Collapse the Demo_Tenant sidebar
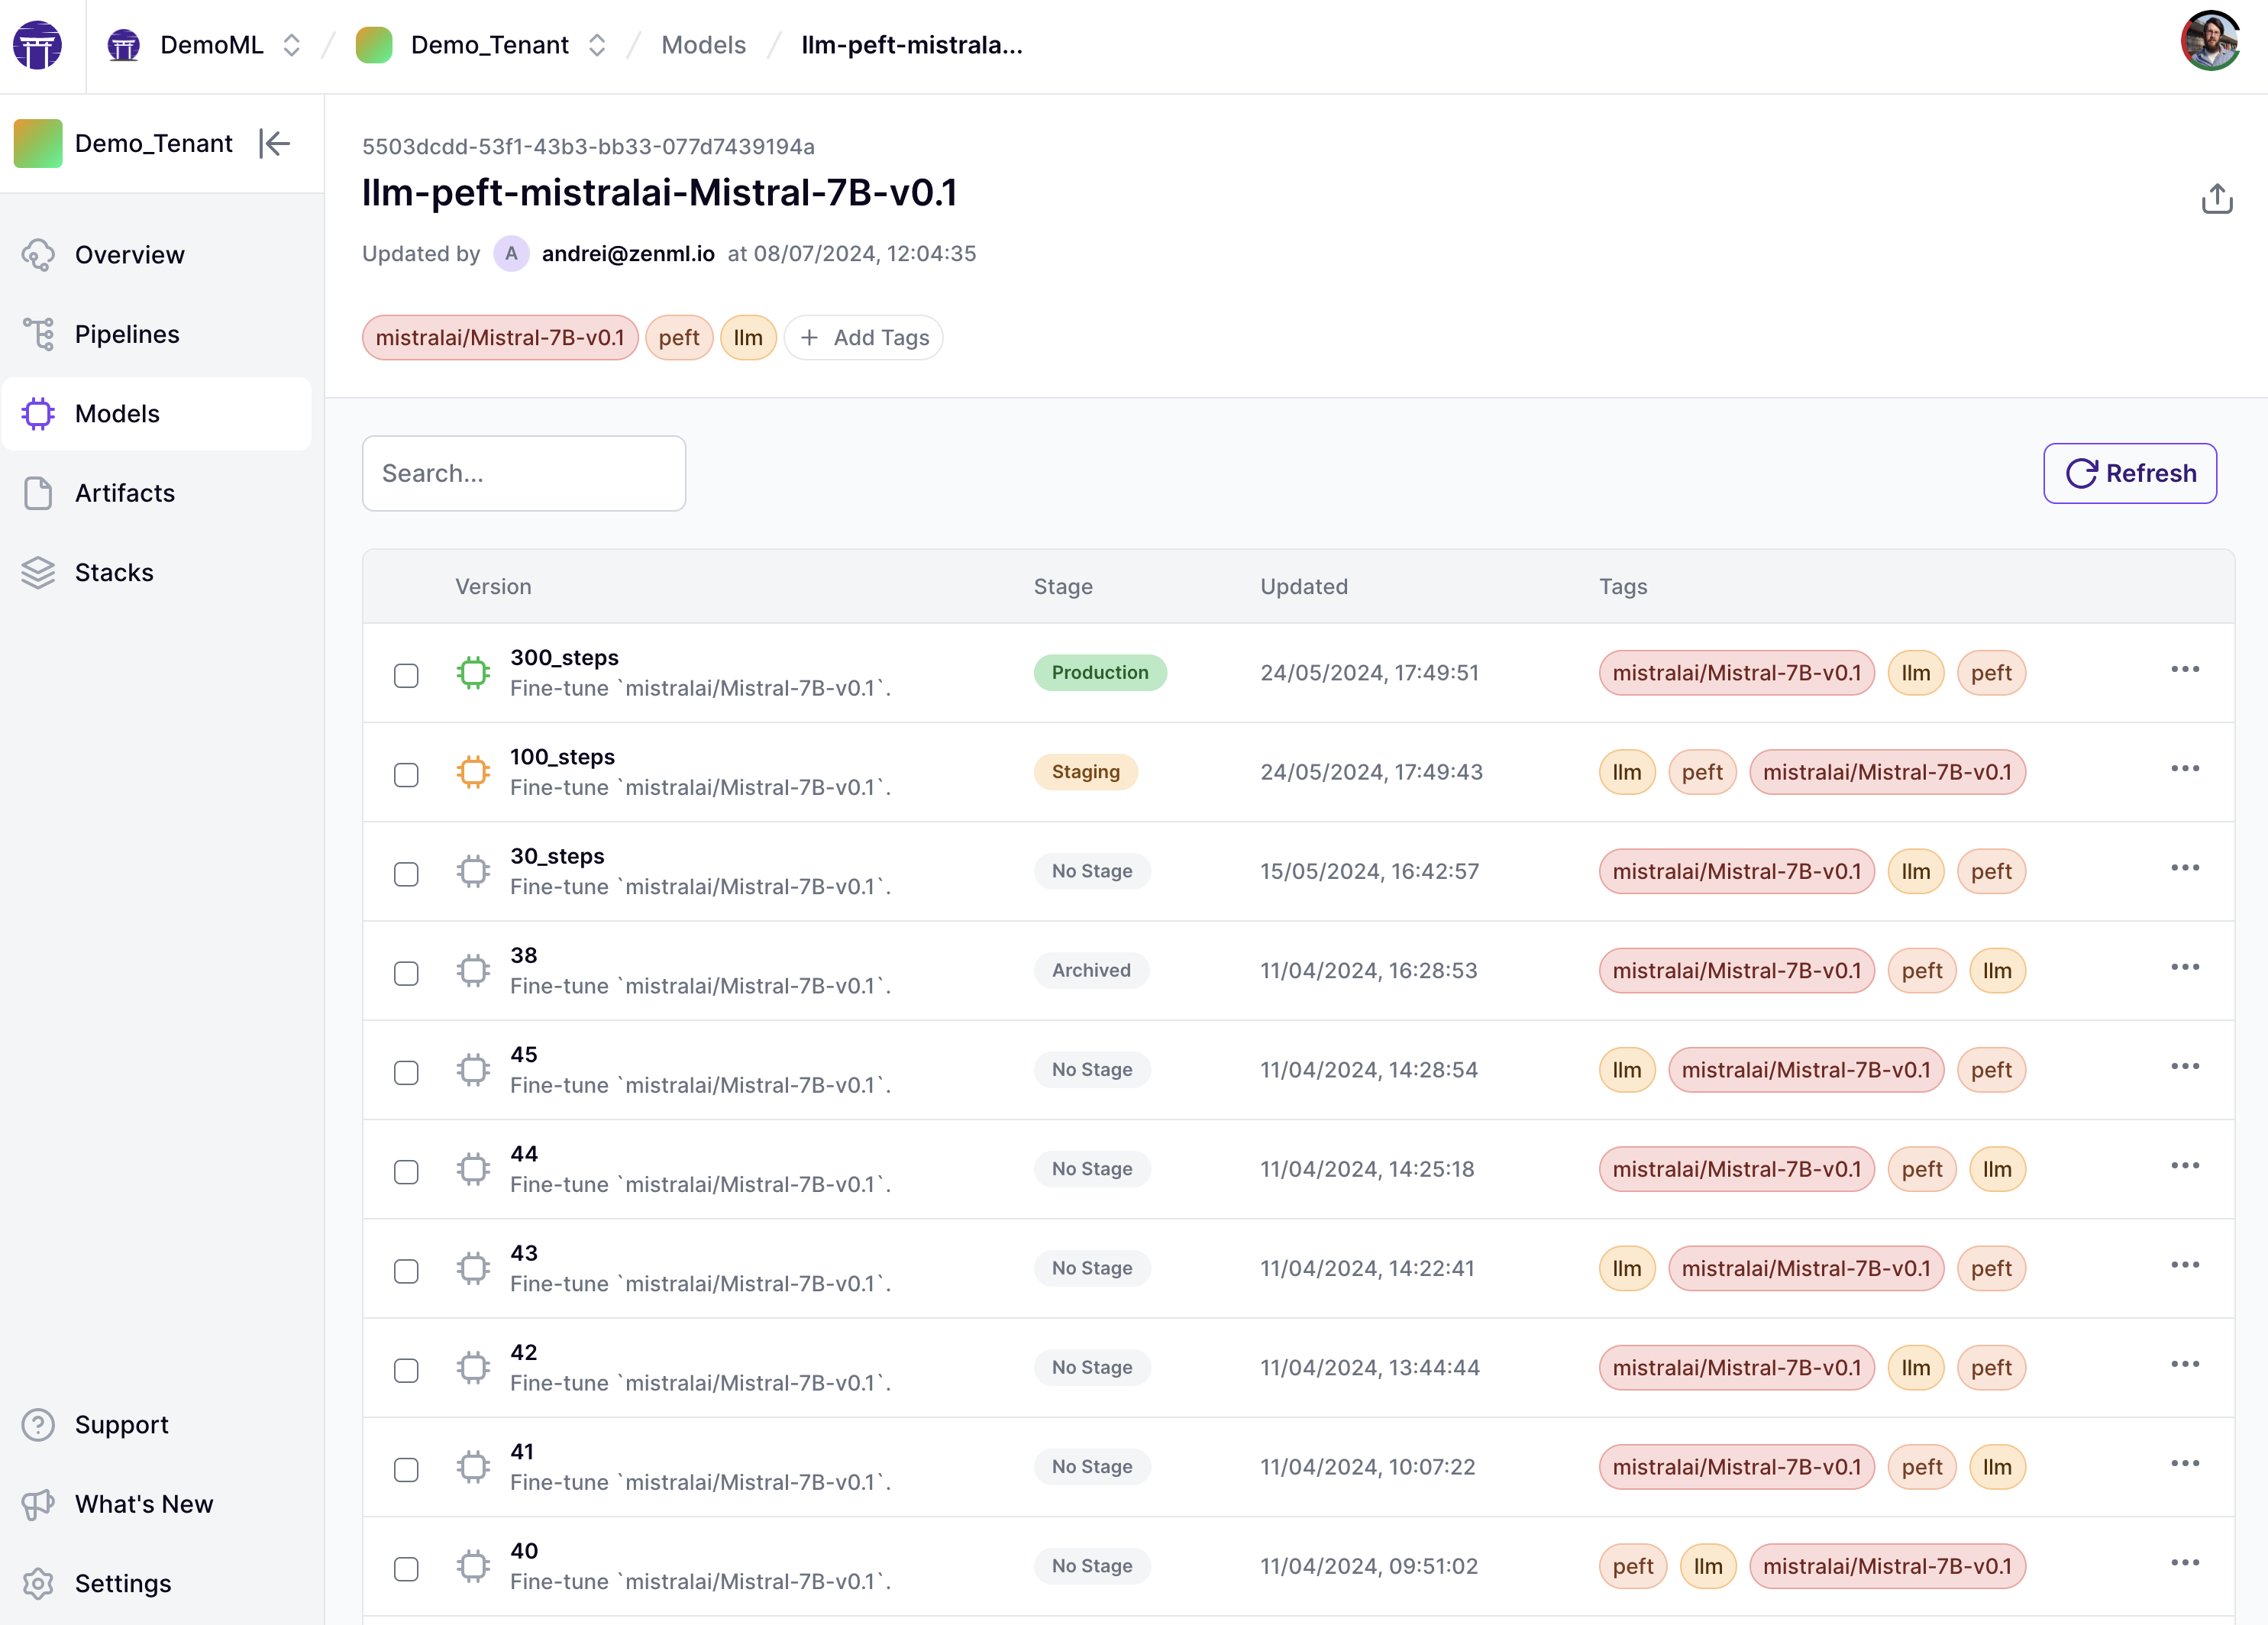Viewport: 2268px width, 1625px height. (x=274, y=143)
